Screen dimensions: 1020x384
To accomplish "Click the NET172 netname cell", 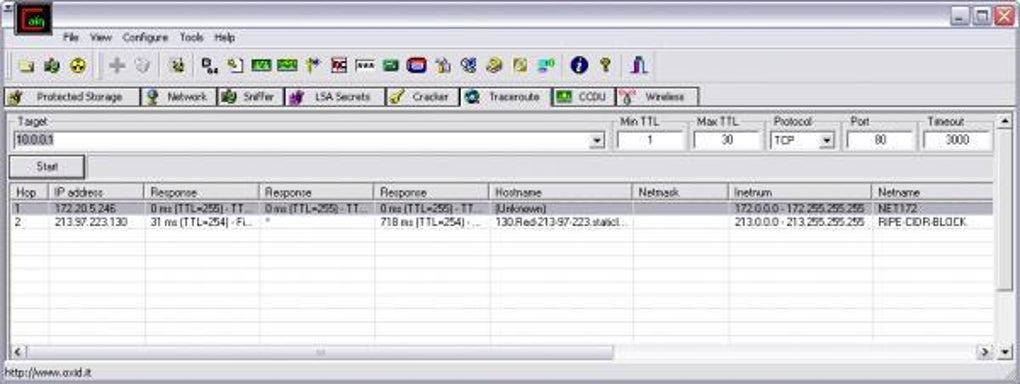I will click(x=898, y=209).
